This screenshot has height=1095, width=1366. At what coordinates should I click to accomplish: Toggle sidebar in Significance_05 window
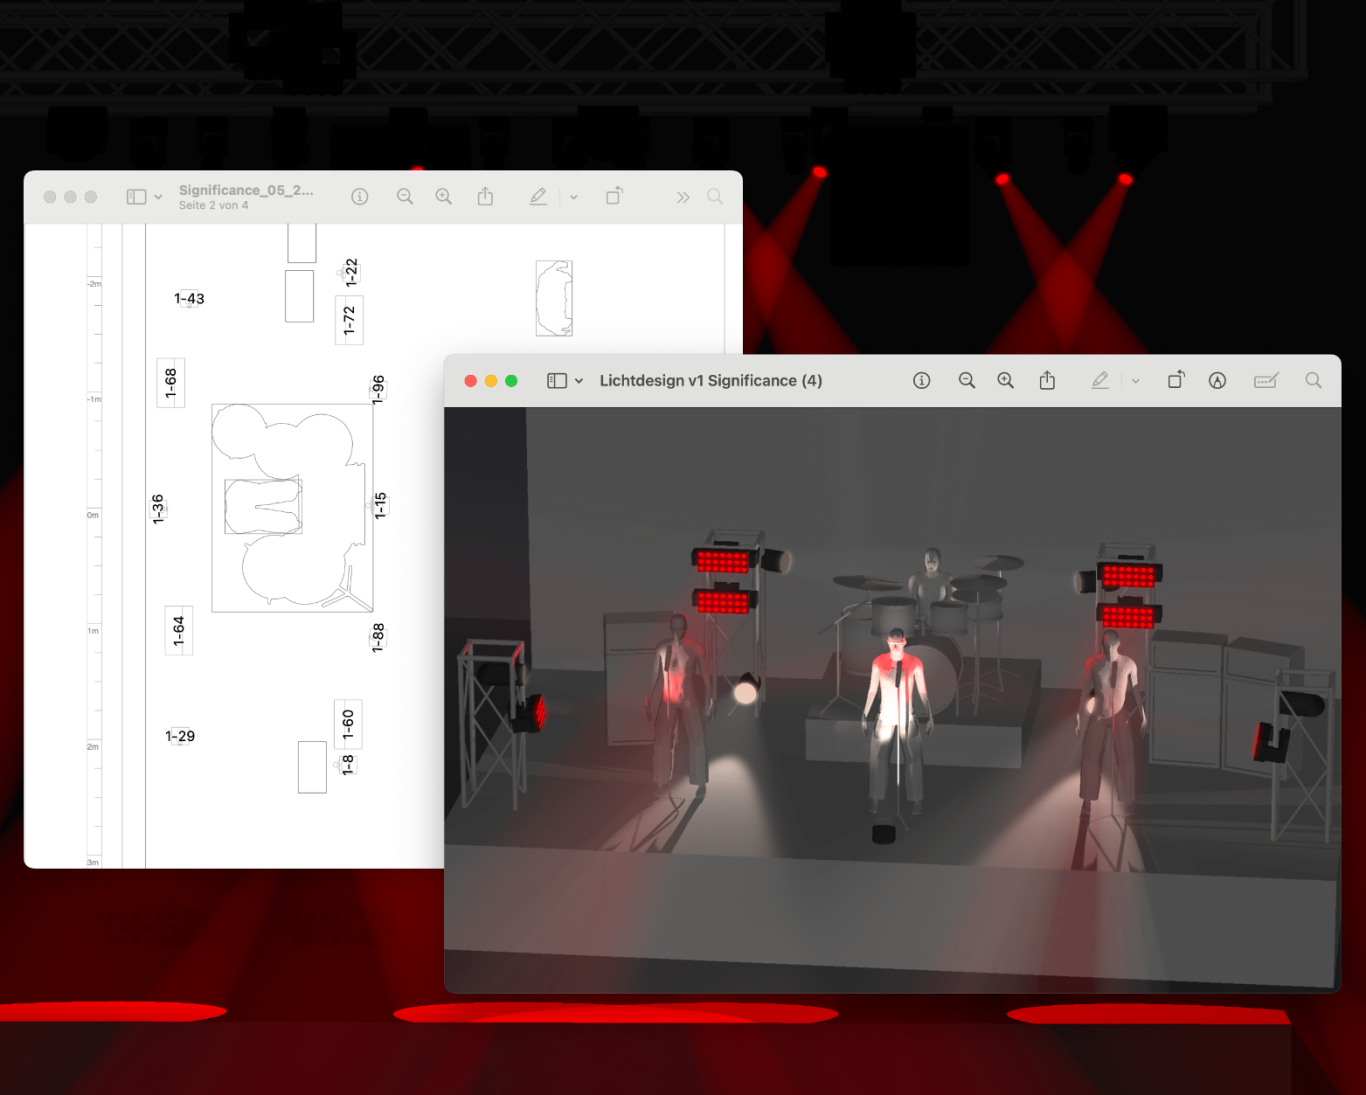[x=136, y=197]
